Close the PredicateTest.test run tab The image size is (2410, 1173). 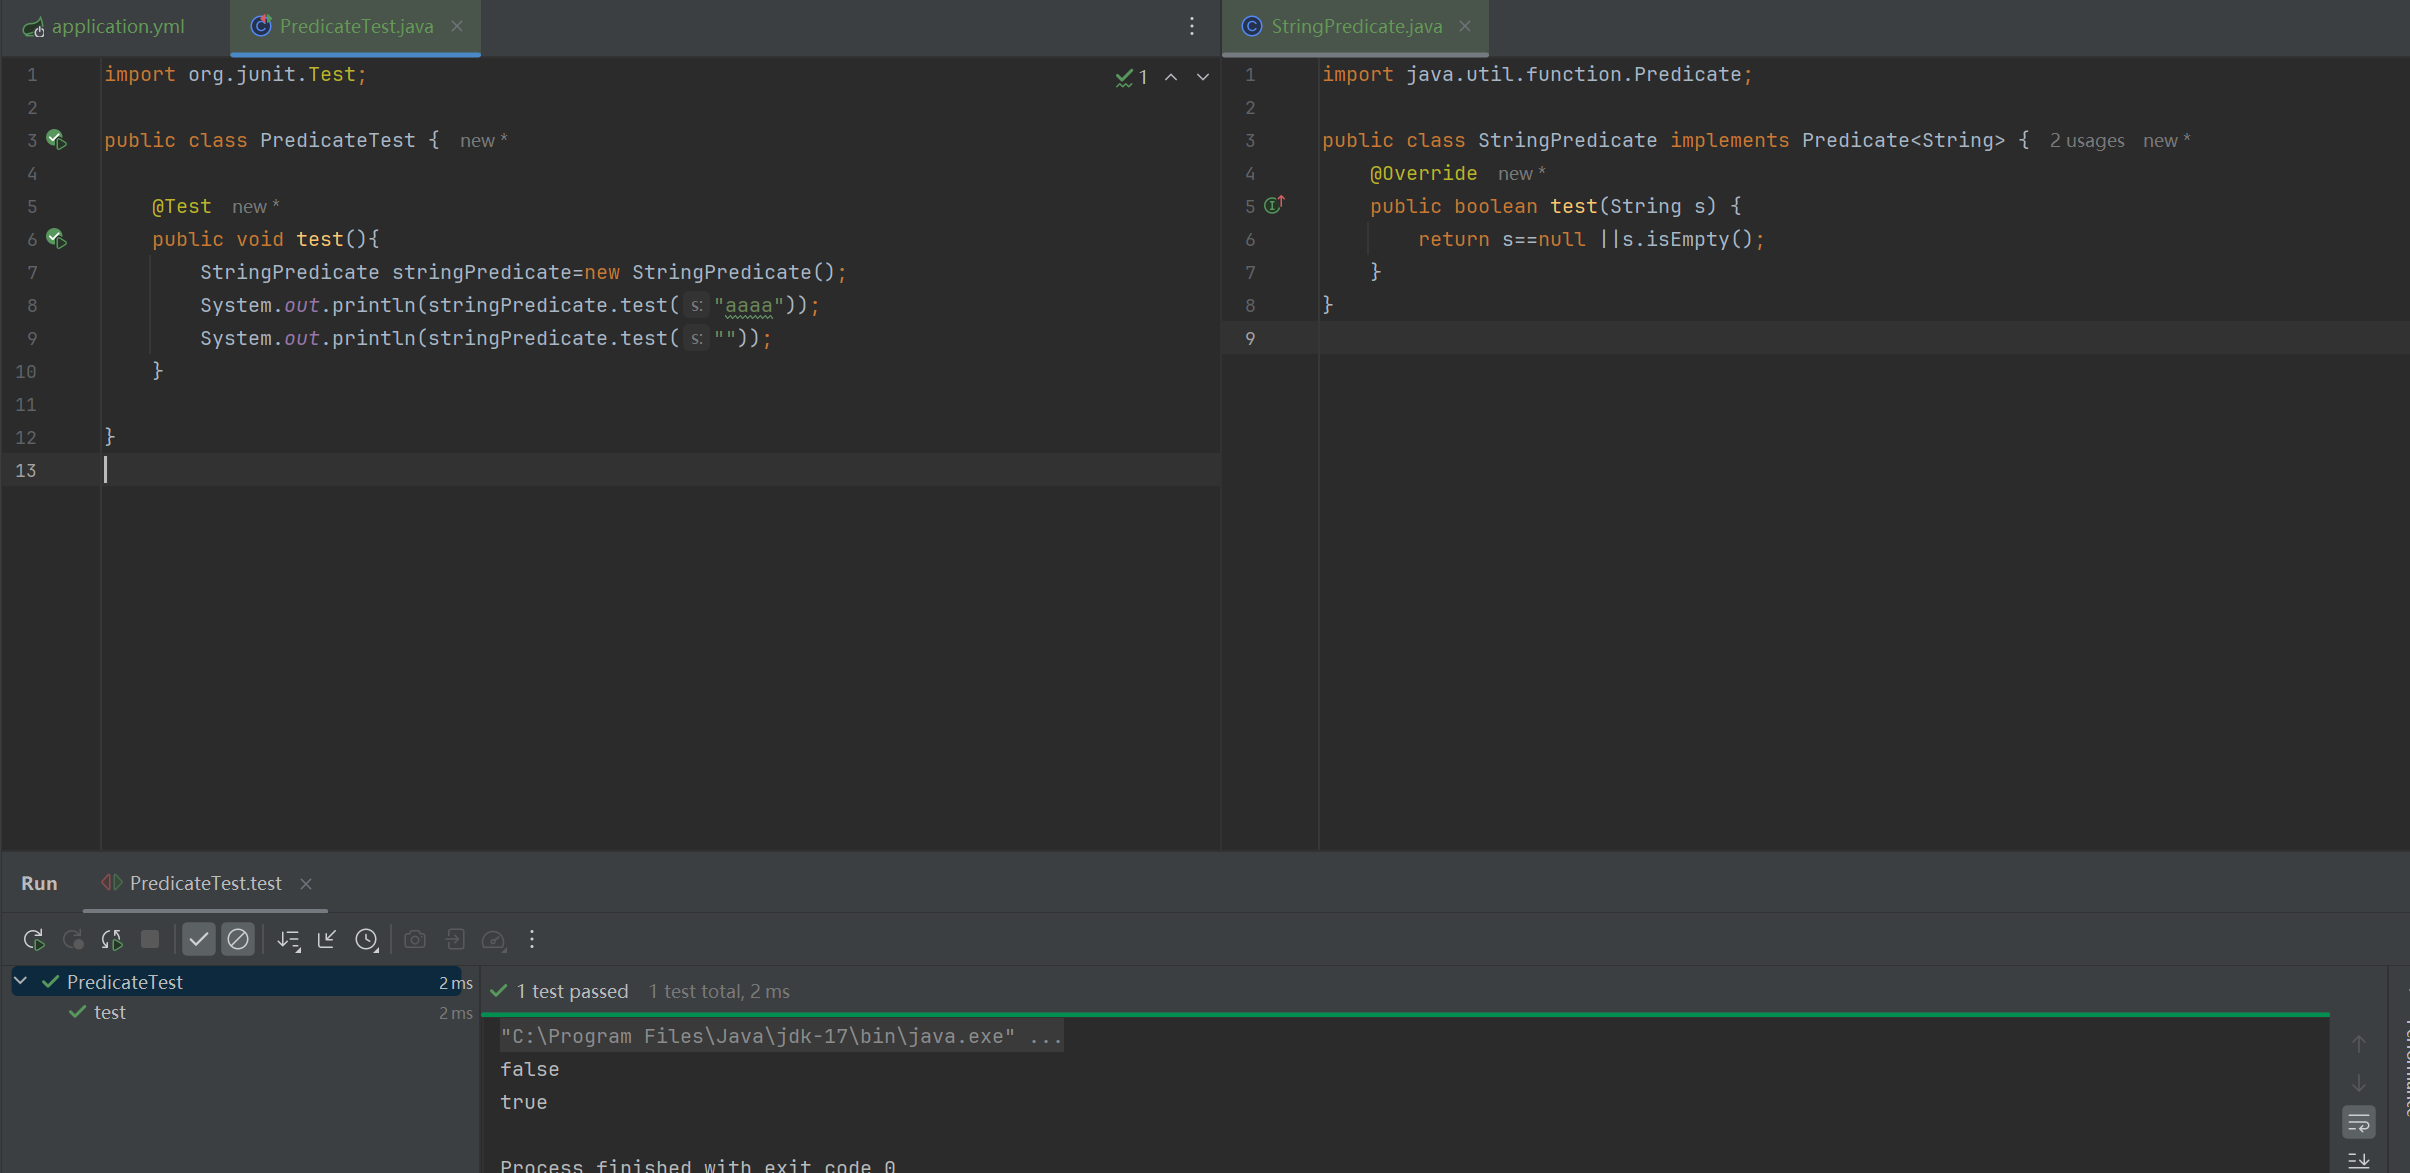point(306,884)
